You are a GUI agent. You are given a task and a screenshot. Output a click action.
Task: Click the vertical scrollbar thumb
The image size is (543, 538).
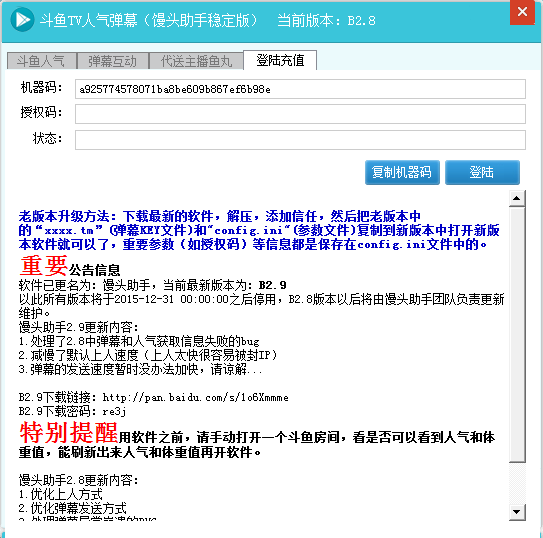pyautogui.click(x=517, y=334)
